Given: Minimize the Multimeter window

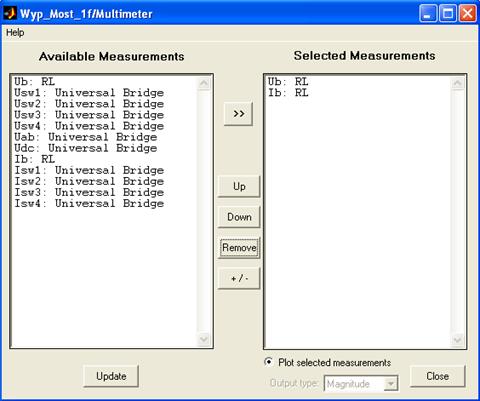Looking at the screenshot, I should [428, 14].
